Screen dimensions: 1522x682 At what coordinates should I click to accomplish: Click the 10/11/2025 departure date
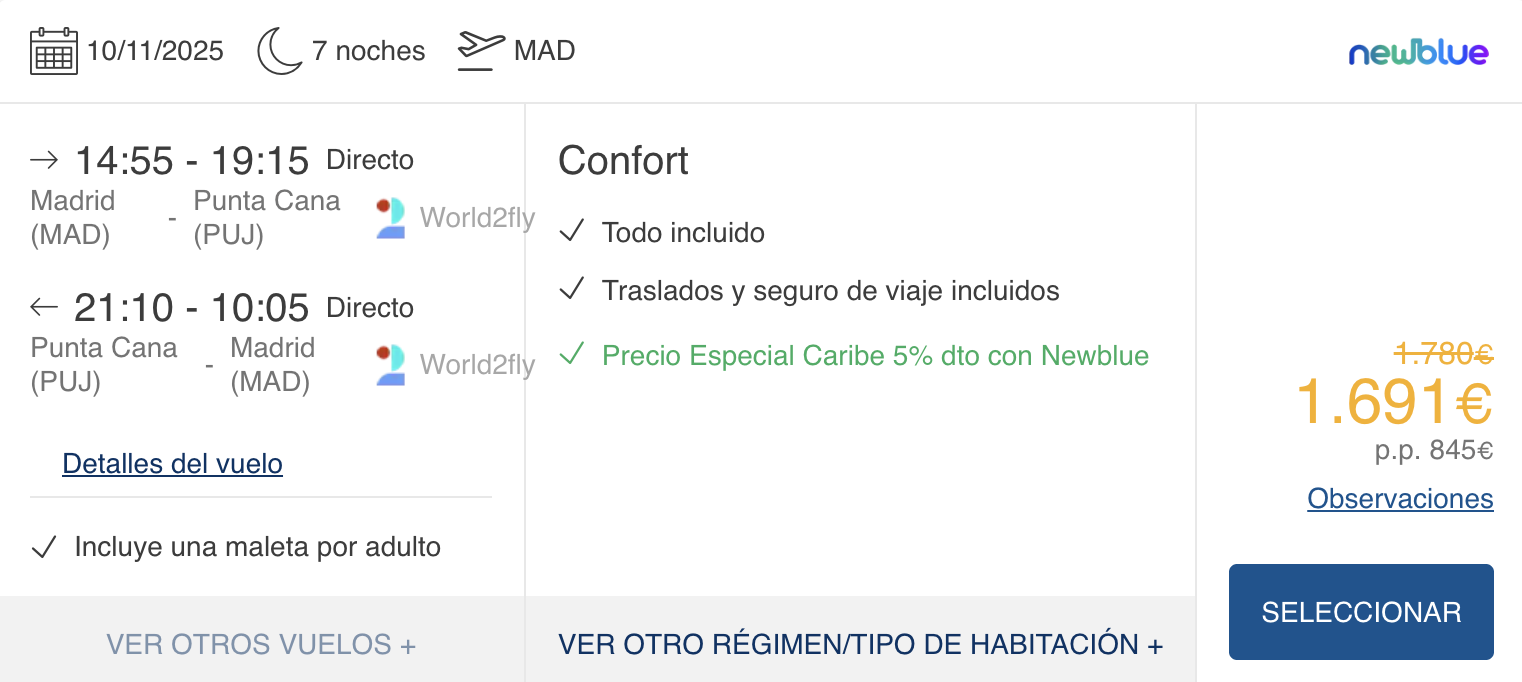(x=155, y=51)
